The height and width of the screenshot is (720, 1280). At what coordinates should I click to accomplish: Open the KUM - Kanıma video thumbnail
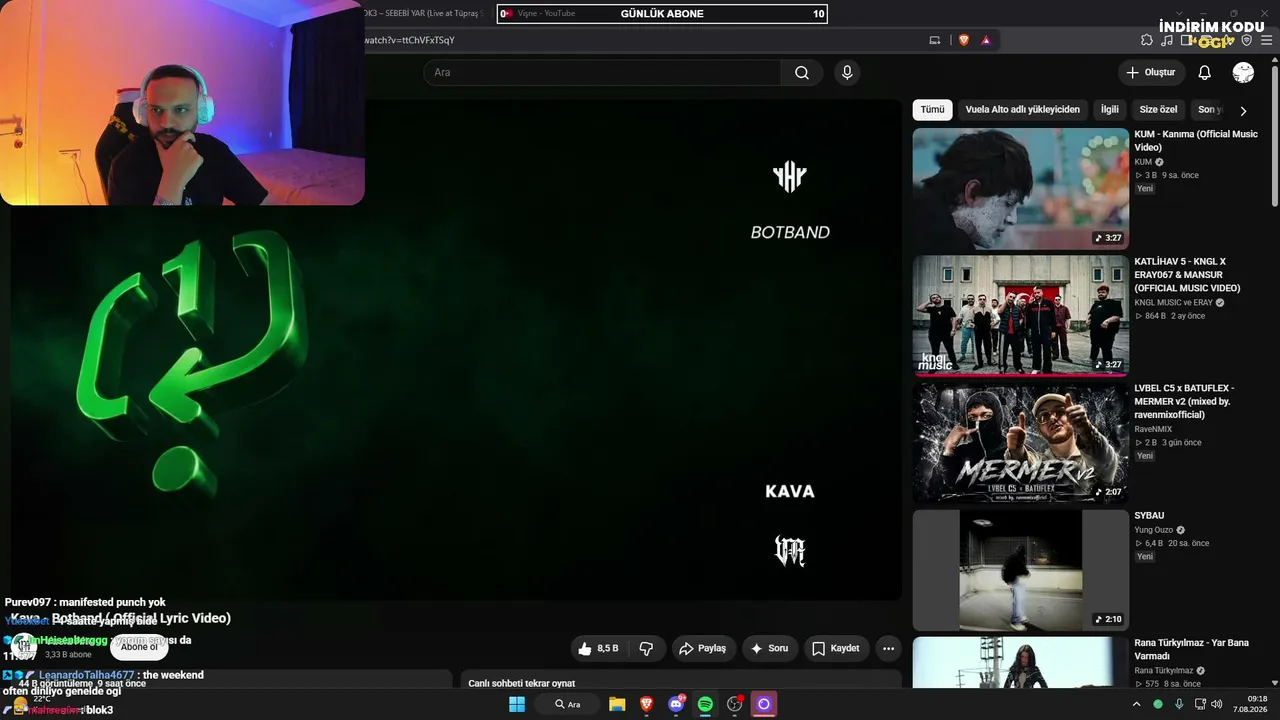(1020, 188)
